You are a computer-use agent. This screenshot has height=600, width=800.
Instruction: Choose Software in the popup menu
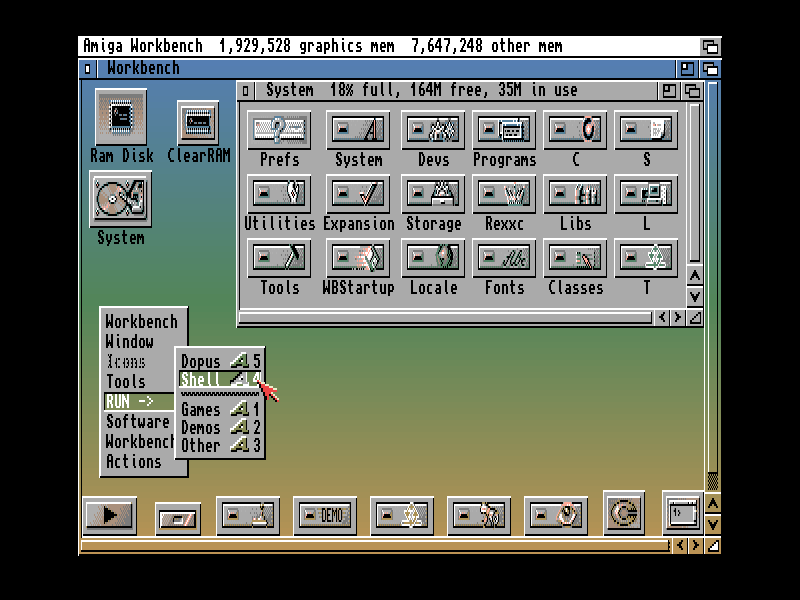139,421
